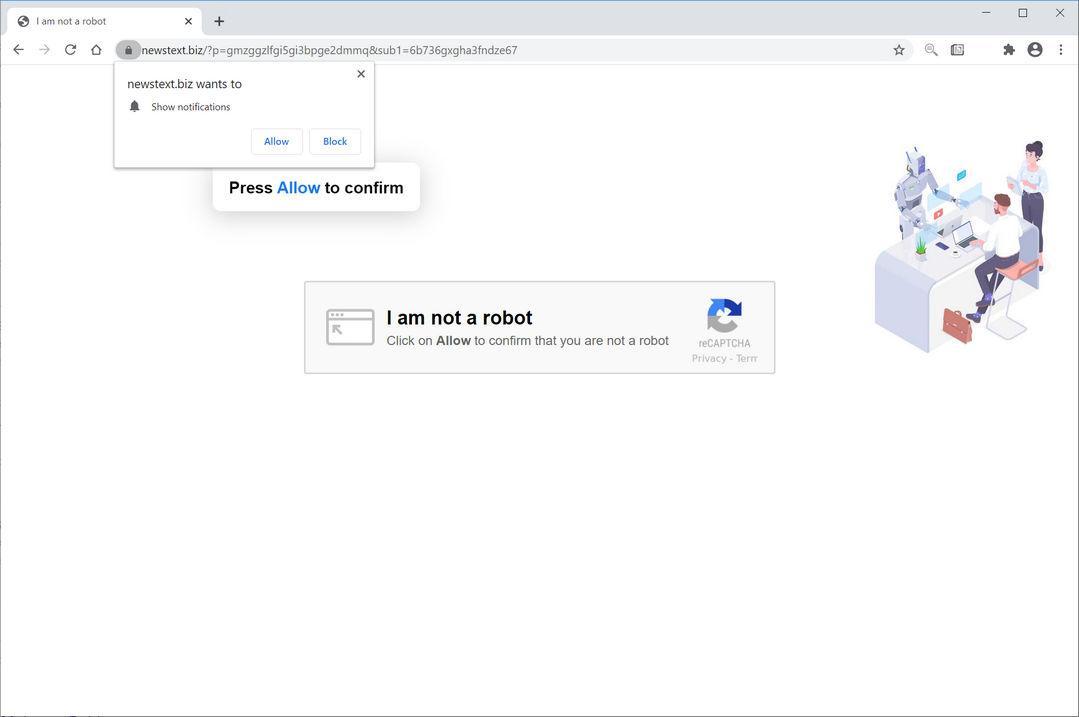Image resolution: width=1079 pixels, height=717 pixels.
Task: Open a new browser tab
Action: click(x=218, y=20)
